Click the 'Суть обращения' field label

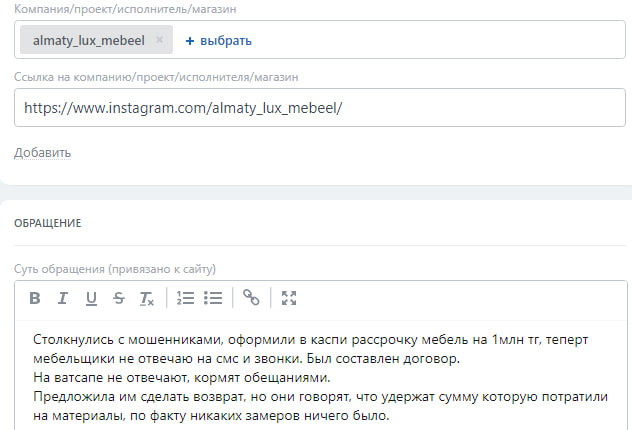coord(115,269)
